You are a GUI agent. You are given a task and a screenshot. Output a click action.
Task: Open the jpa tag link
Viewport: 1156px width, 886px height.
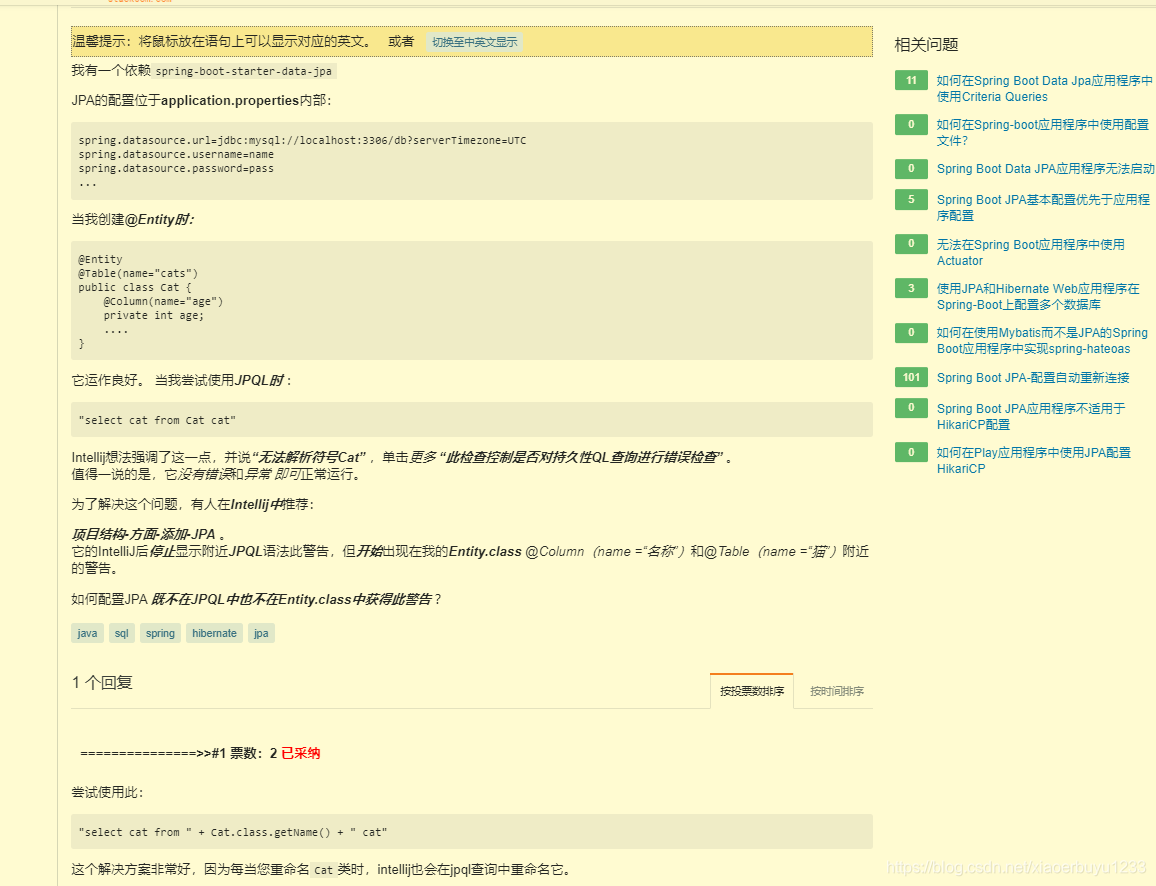point(261,633)
